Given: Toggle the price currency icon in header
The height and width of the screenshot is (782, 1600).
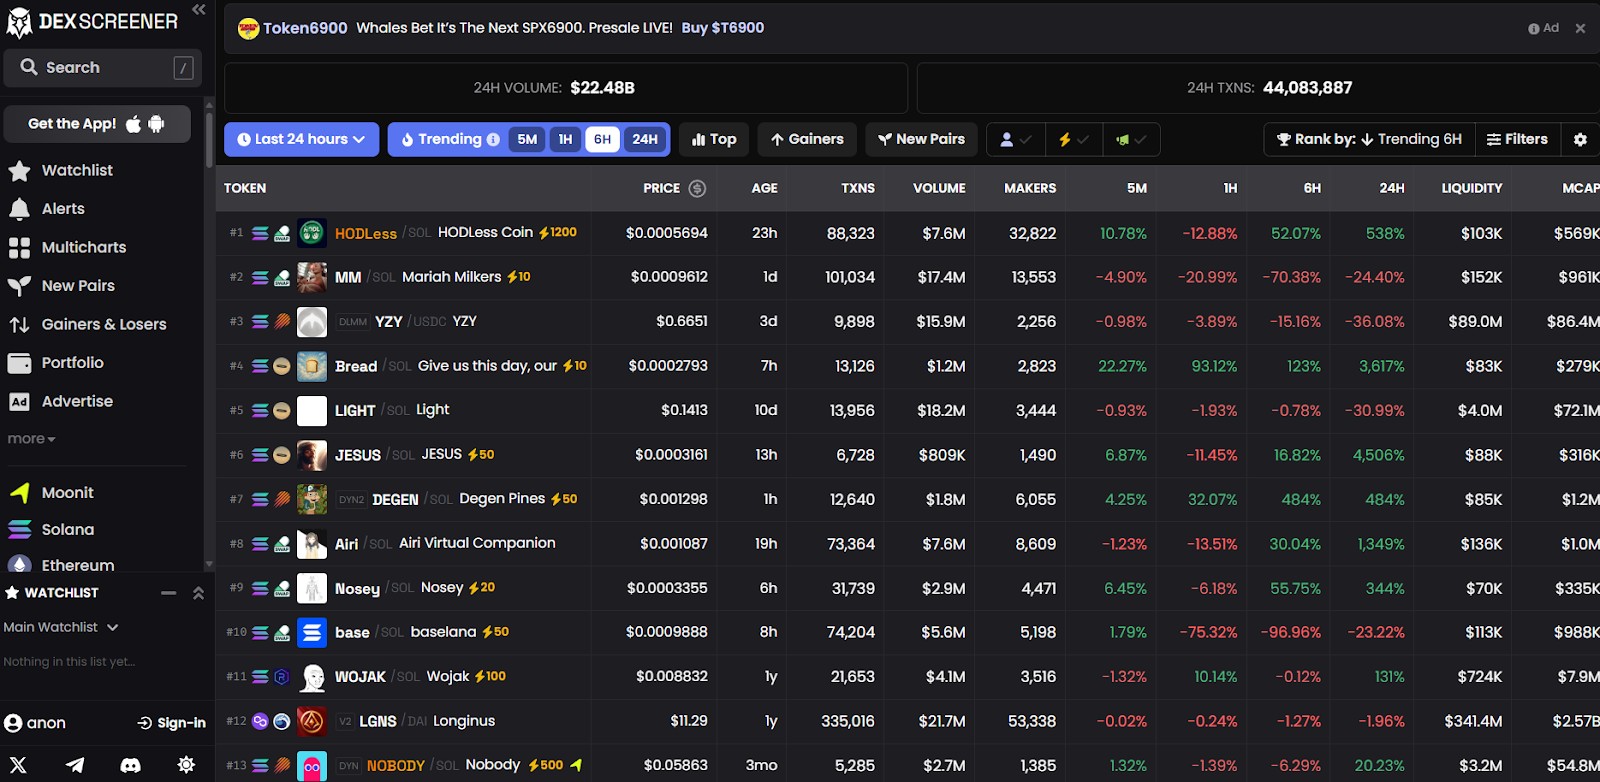Looking at the screenshot, I should pos(697,188).
